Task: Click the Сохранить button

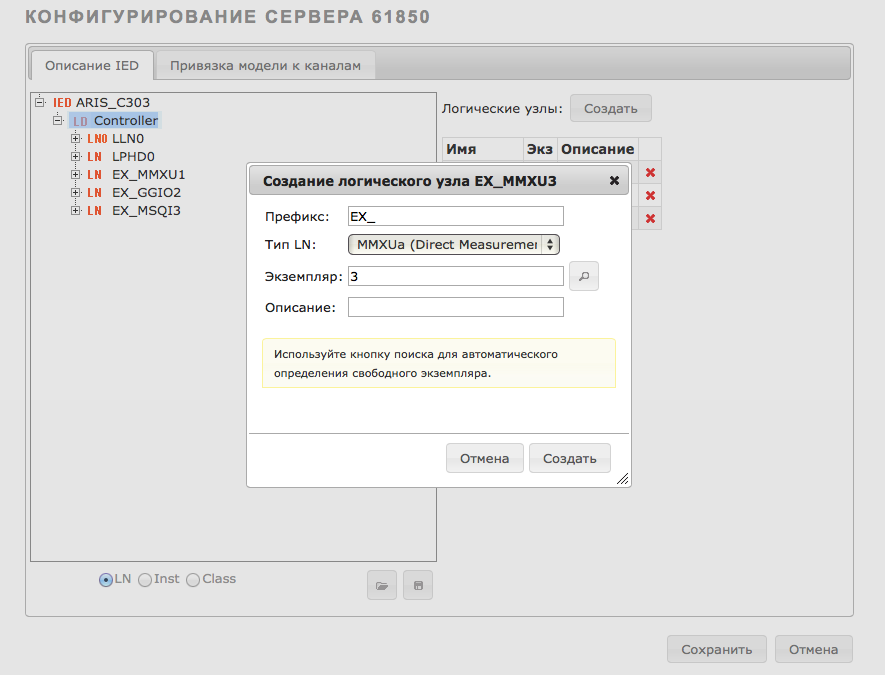Action: coord(716,649)
